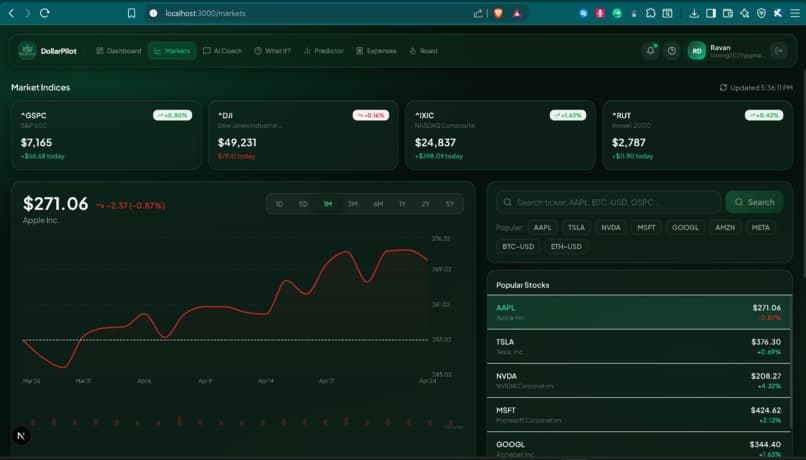The height and width of the screenshot is (460, 806).
Task: Click the browser back arrow
Action: (11, 13)
